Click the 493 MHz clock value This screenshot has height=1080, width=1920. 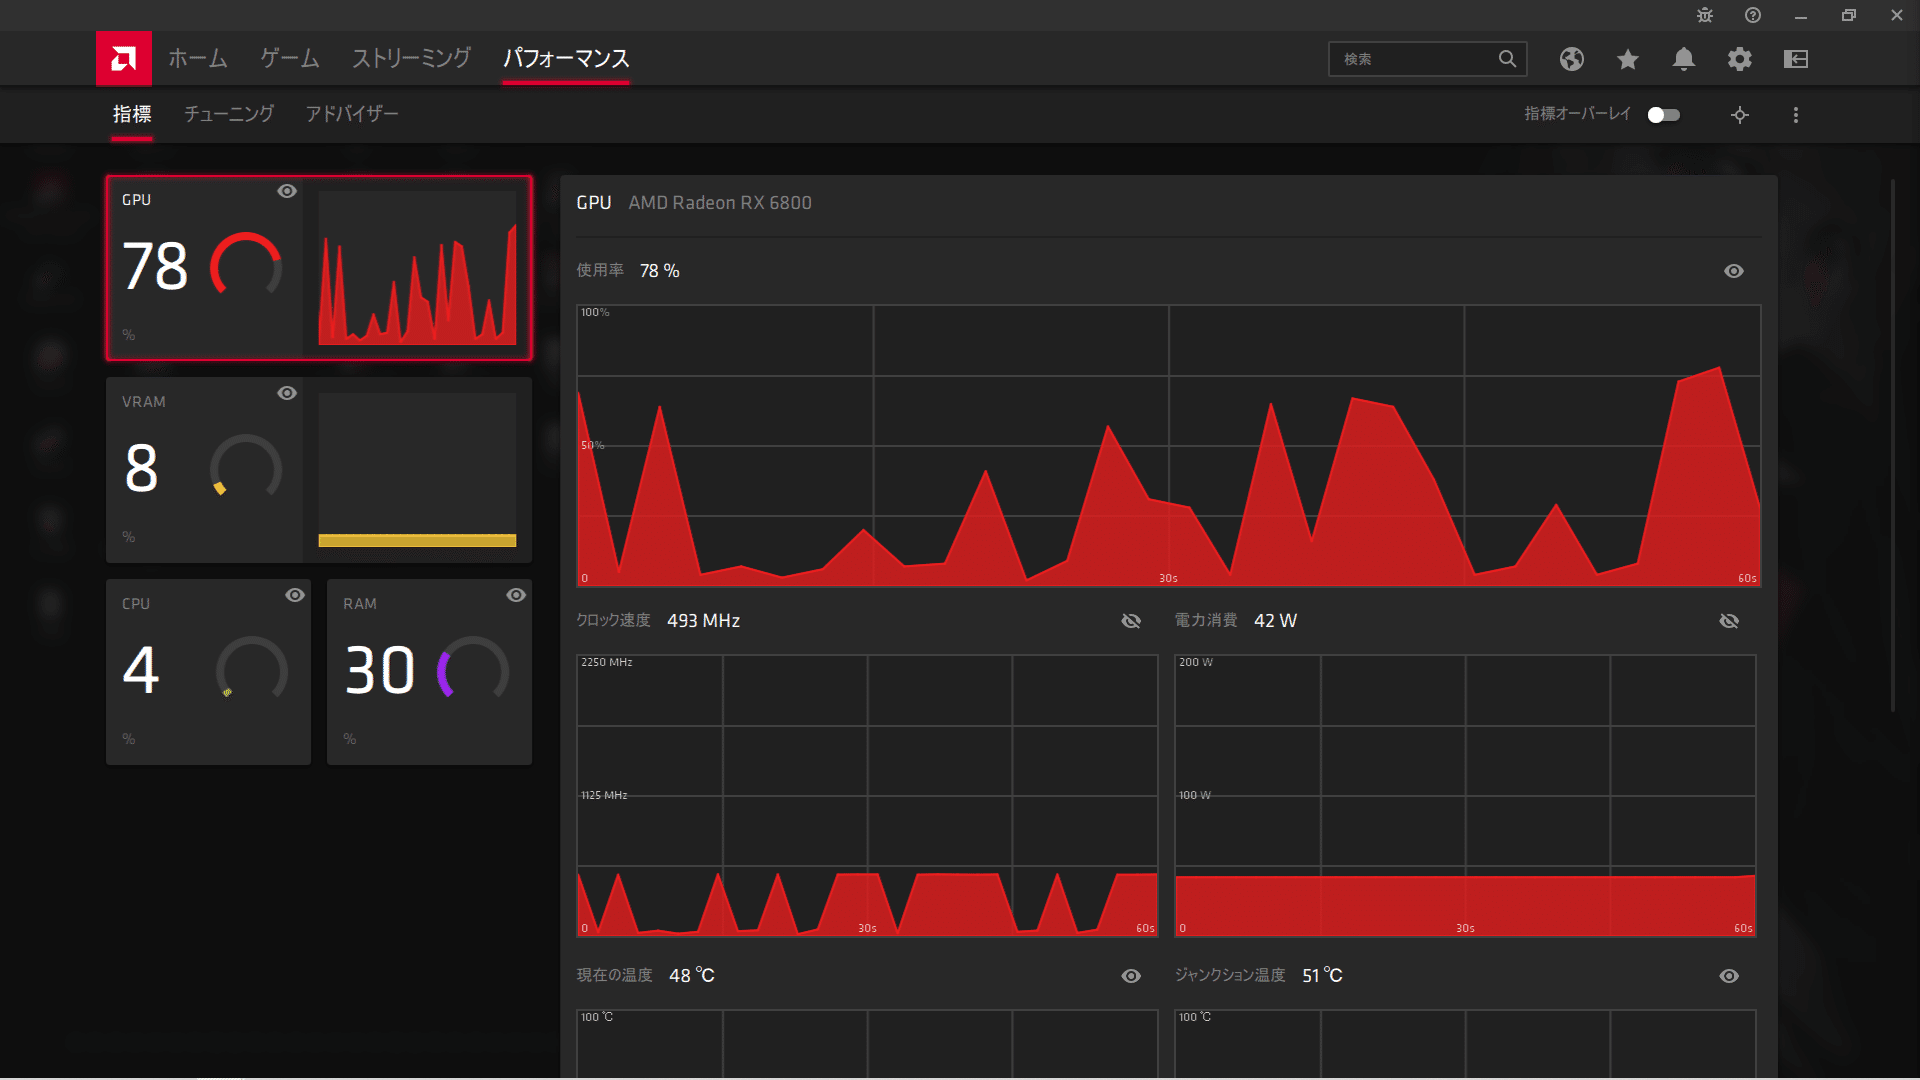point(703,621)
